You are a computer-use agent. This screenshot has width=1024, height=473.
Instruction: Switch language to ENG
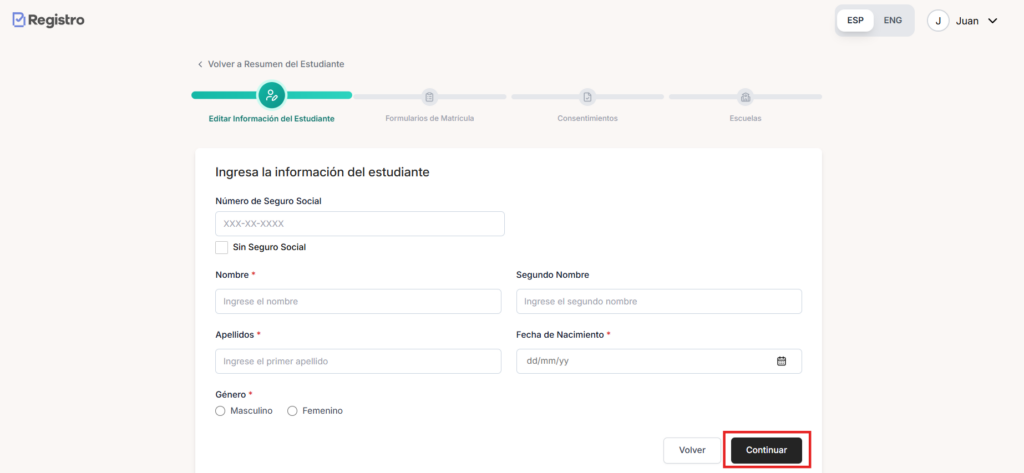tap(893, 21)
